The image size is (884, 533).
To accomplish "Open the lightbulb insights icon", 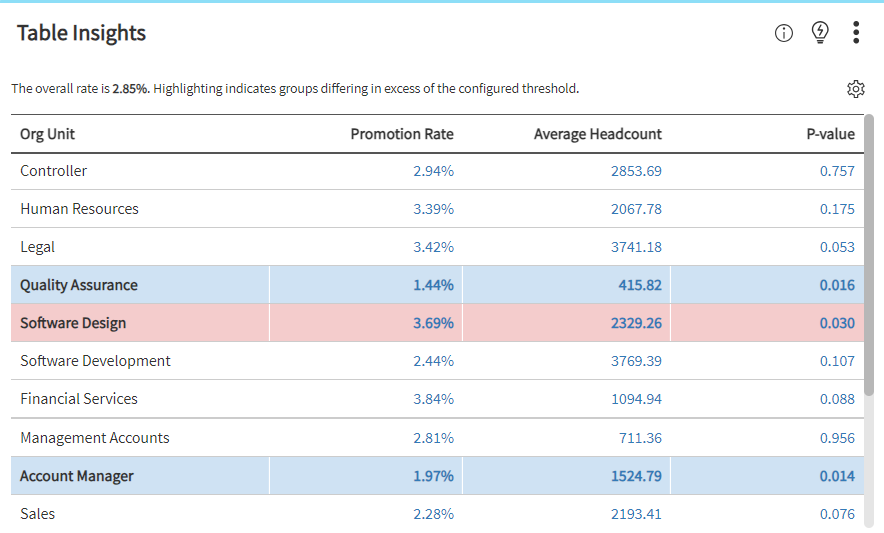I will [820, 33].
